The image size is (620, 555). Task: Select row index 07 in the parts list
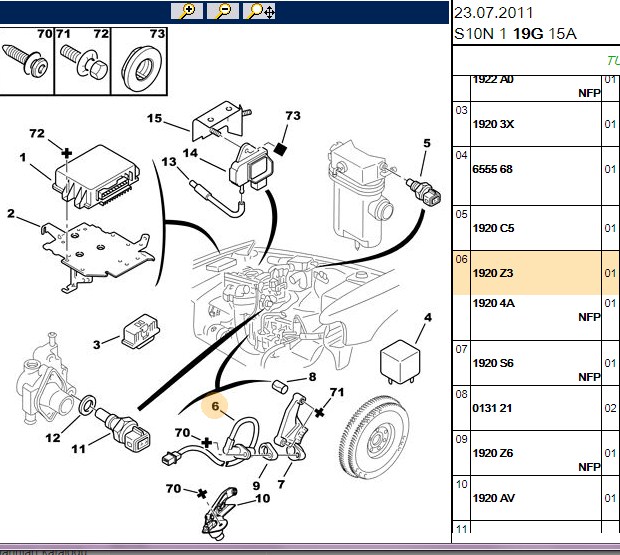[461, 349]
